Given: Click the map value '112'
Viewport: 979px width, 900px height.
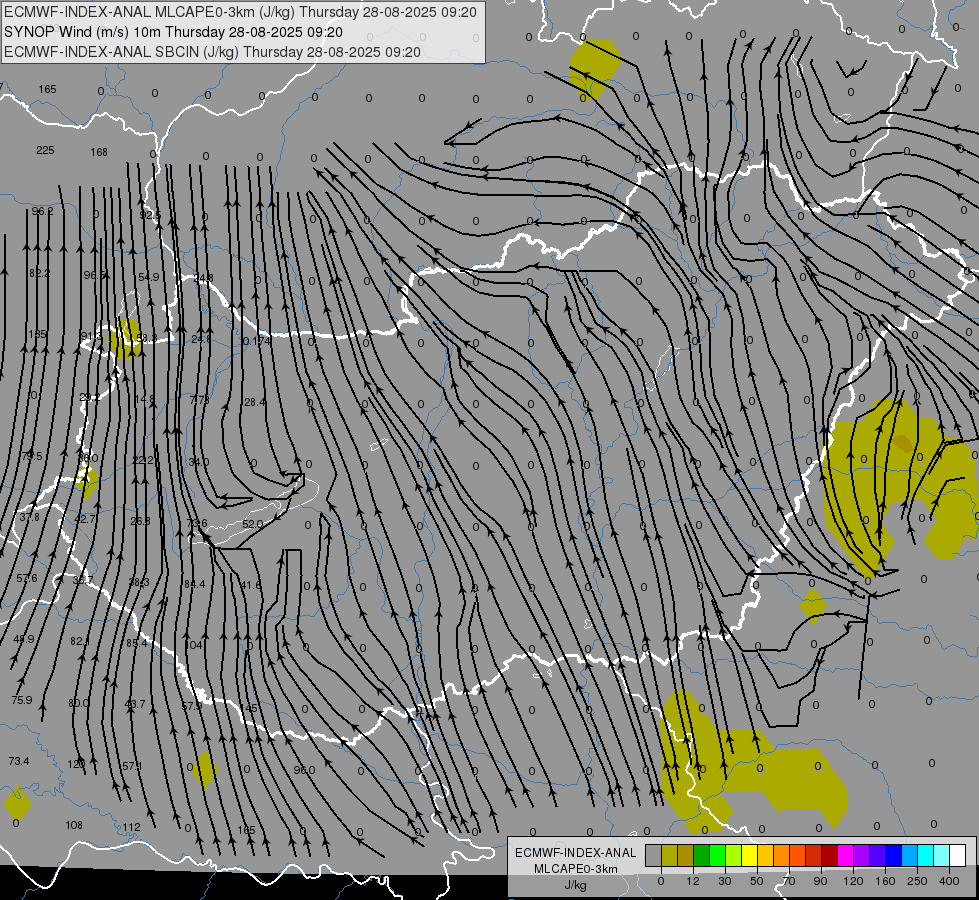Looking at the screenshot, I should pyautogui.click(x=131, y=827).
